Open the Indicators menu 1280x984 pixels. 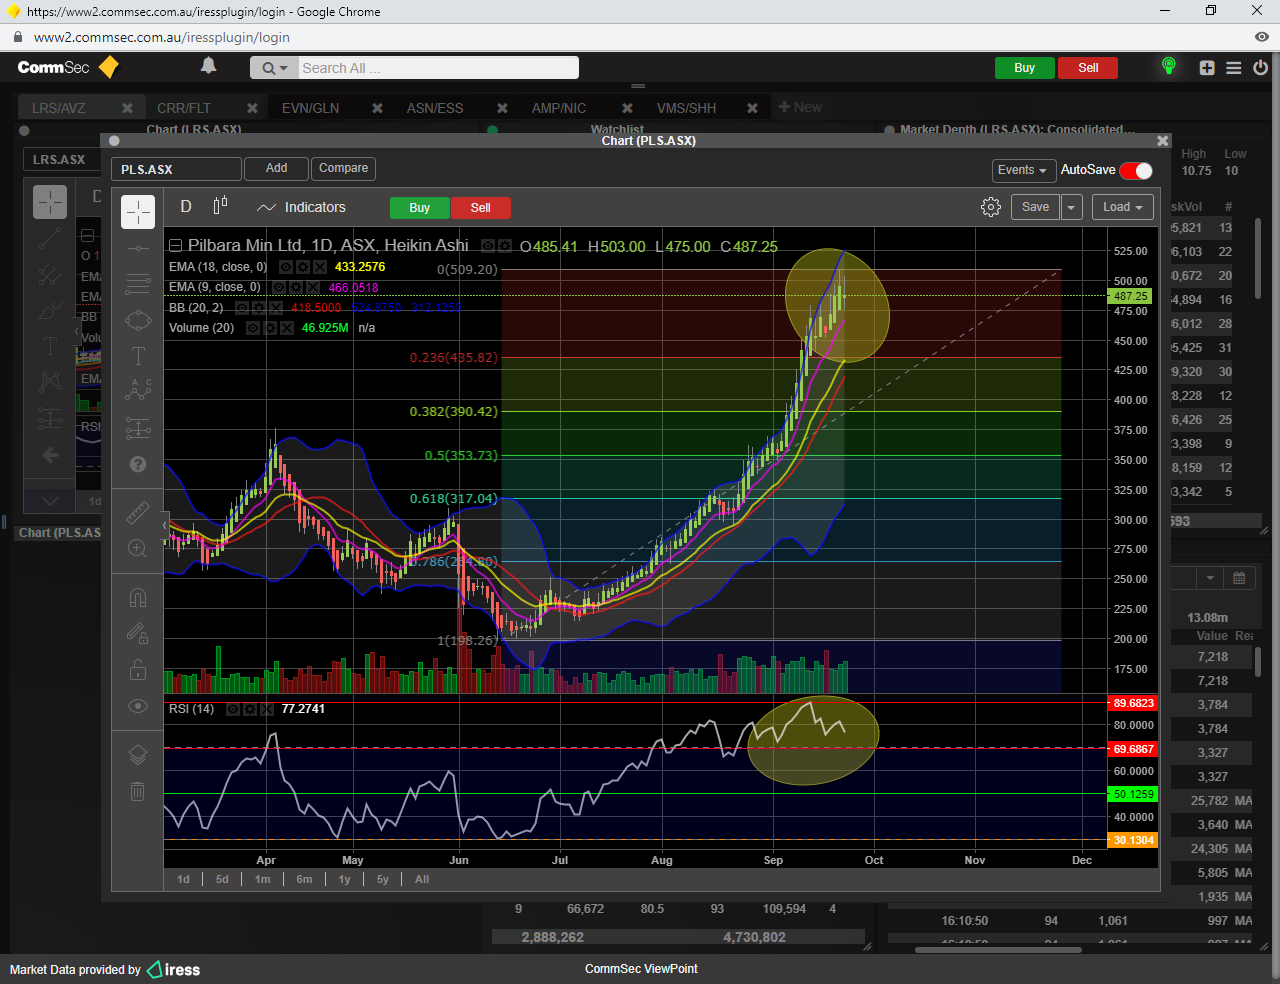point(301,207)
